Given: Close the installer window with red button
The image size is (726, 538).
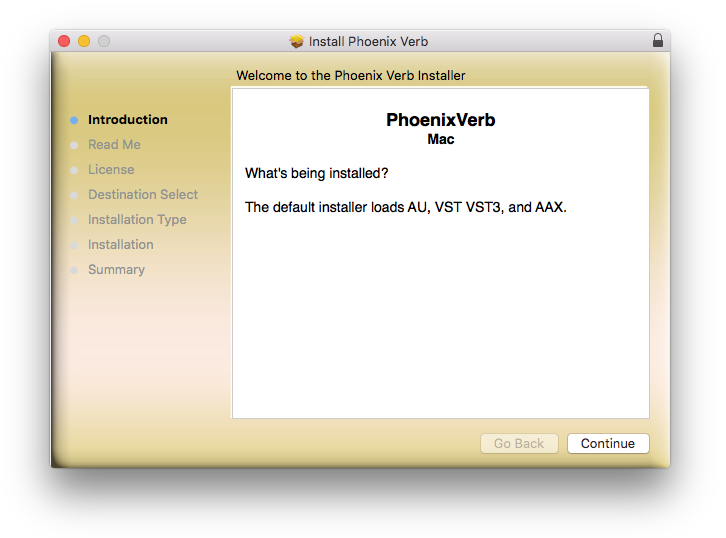Looking at the screenshot, I should click(x=64, y=41).
